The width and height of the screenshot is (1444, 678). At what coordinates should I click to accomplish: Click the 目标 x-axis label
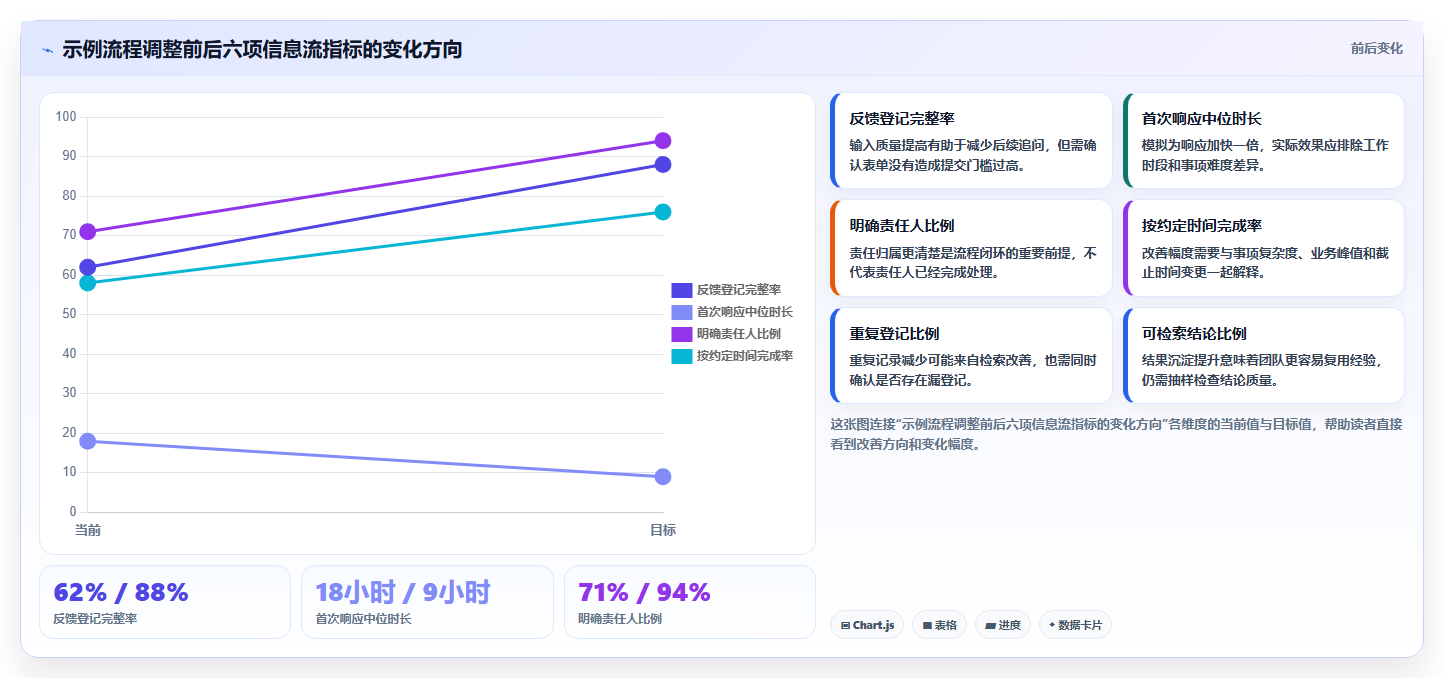[x=663, y=530]
